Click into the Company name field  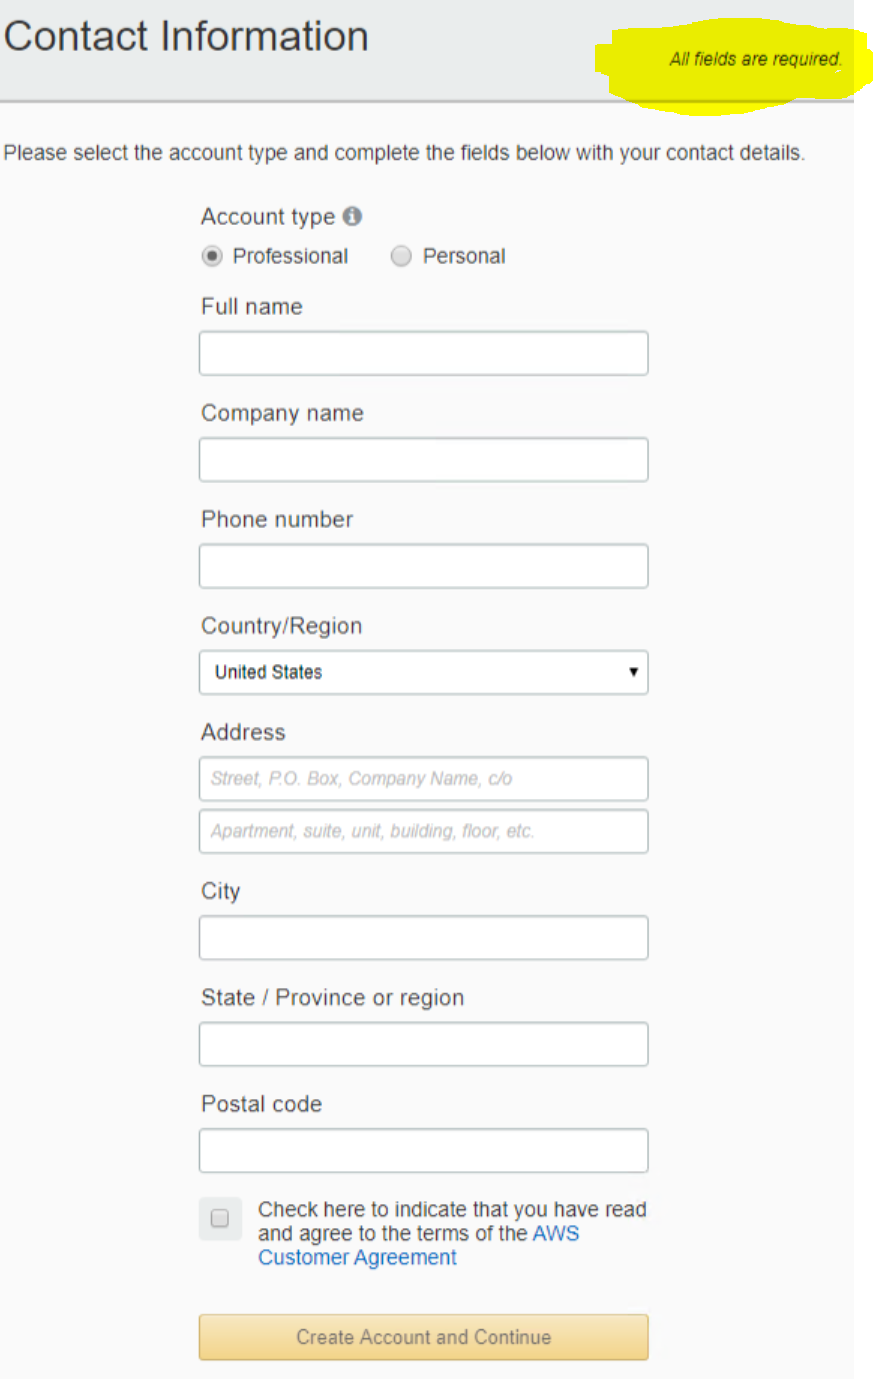click(x=424, y=460)
